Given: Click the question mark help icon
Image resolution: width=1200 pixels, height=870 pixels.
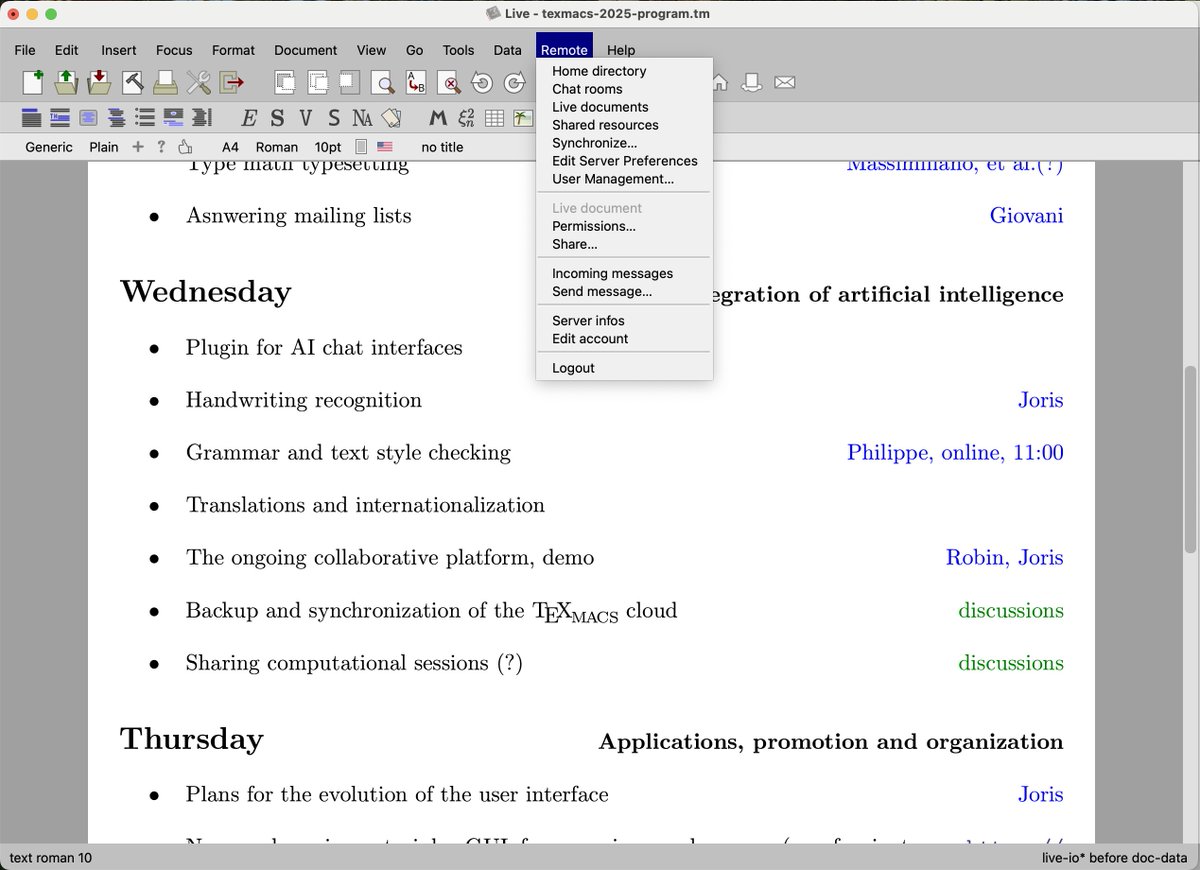Looking at the screenshot, I should [162, 147].
